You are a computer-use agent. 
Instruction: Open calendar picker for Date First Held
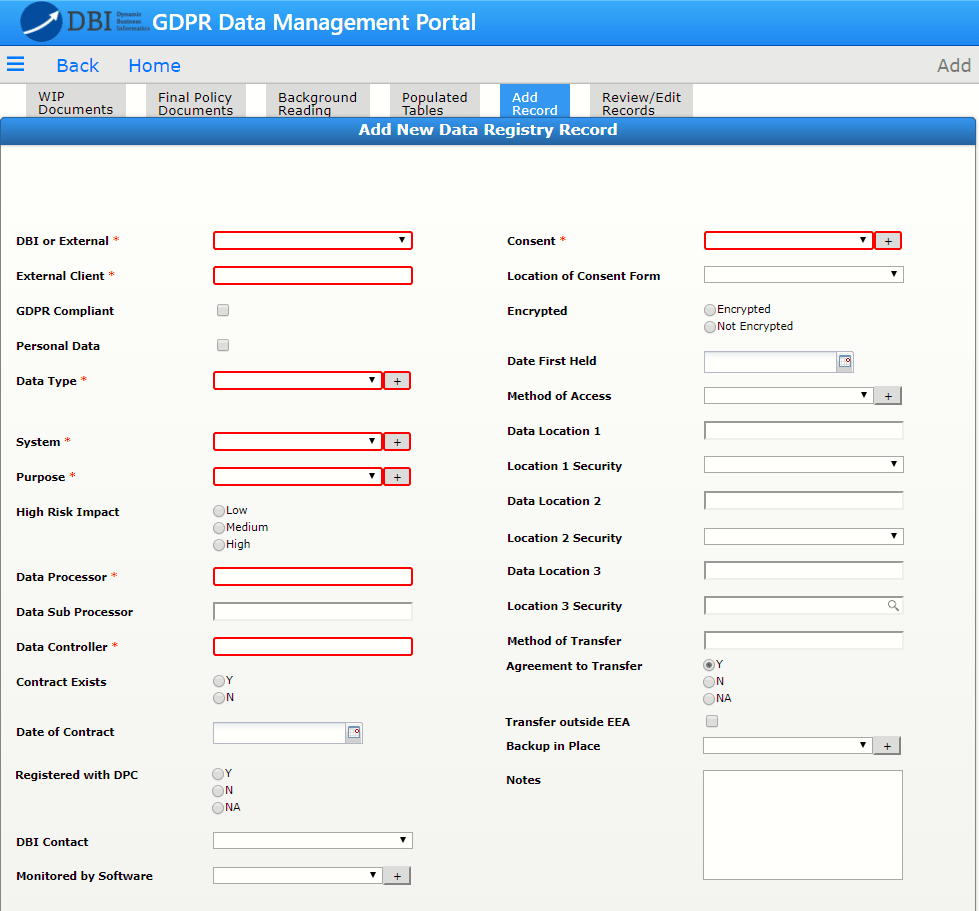(x=845, y=362)
